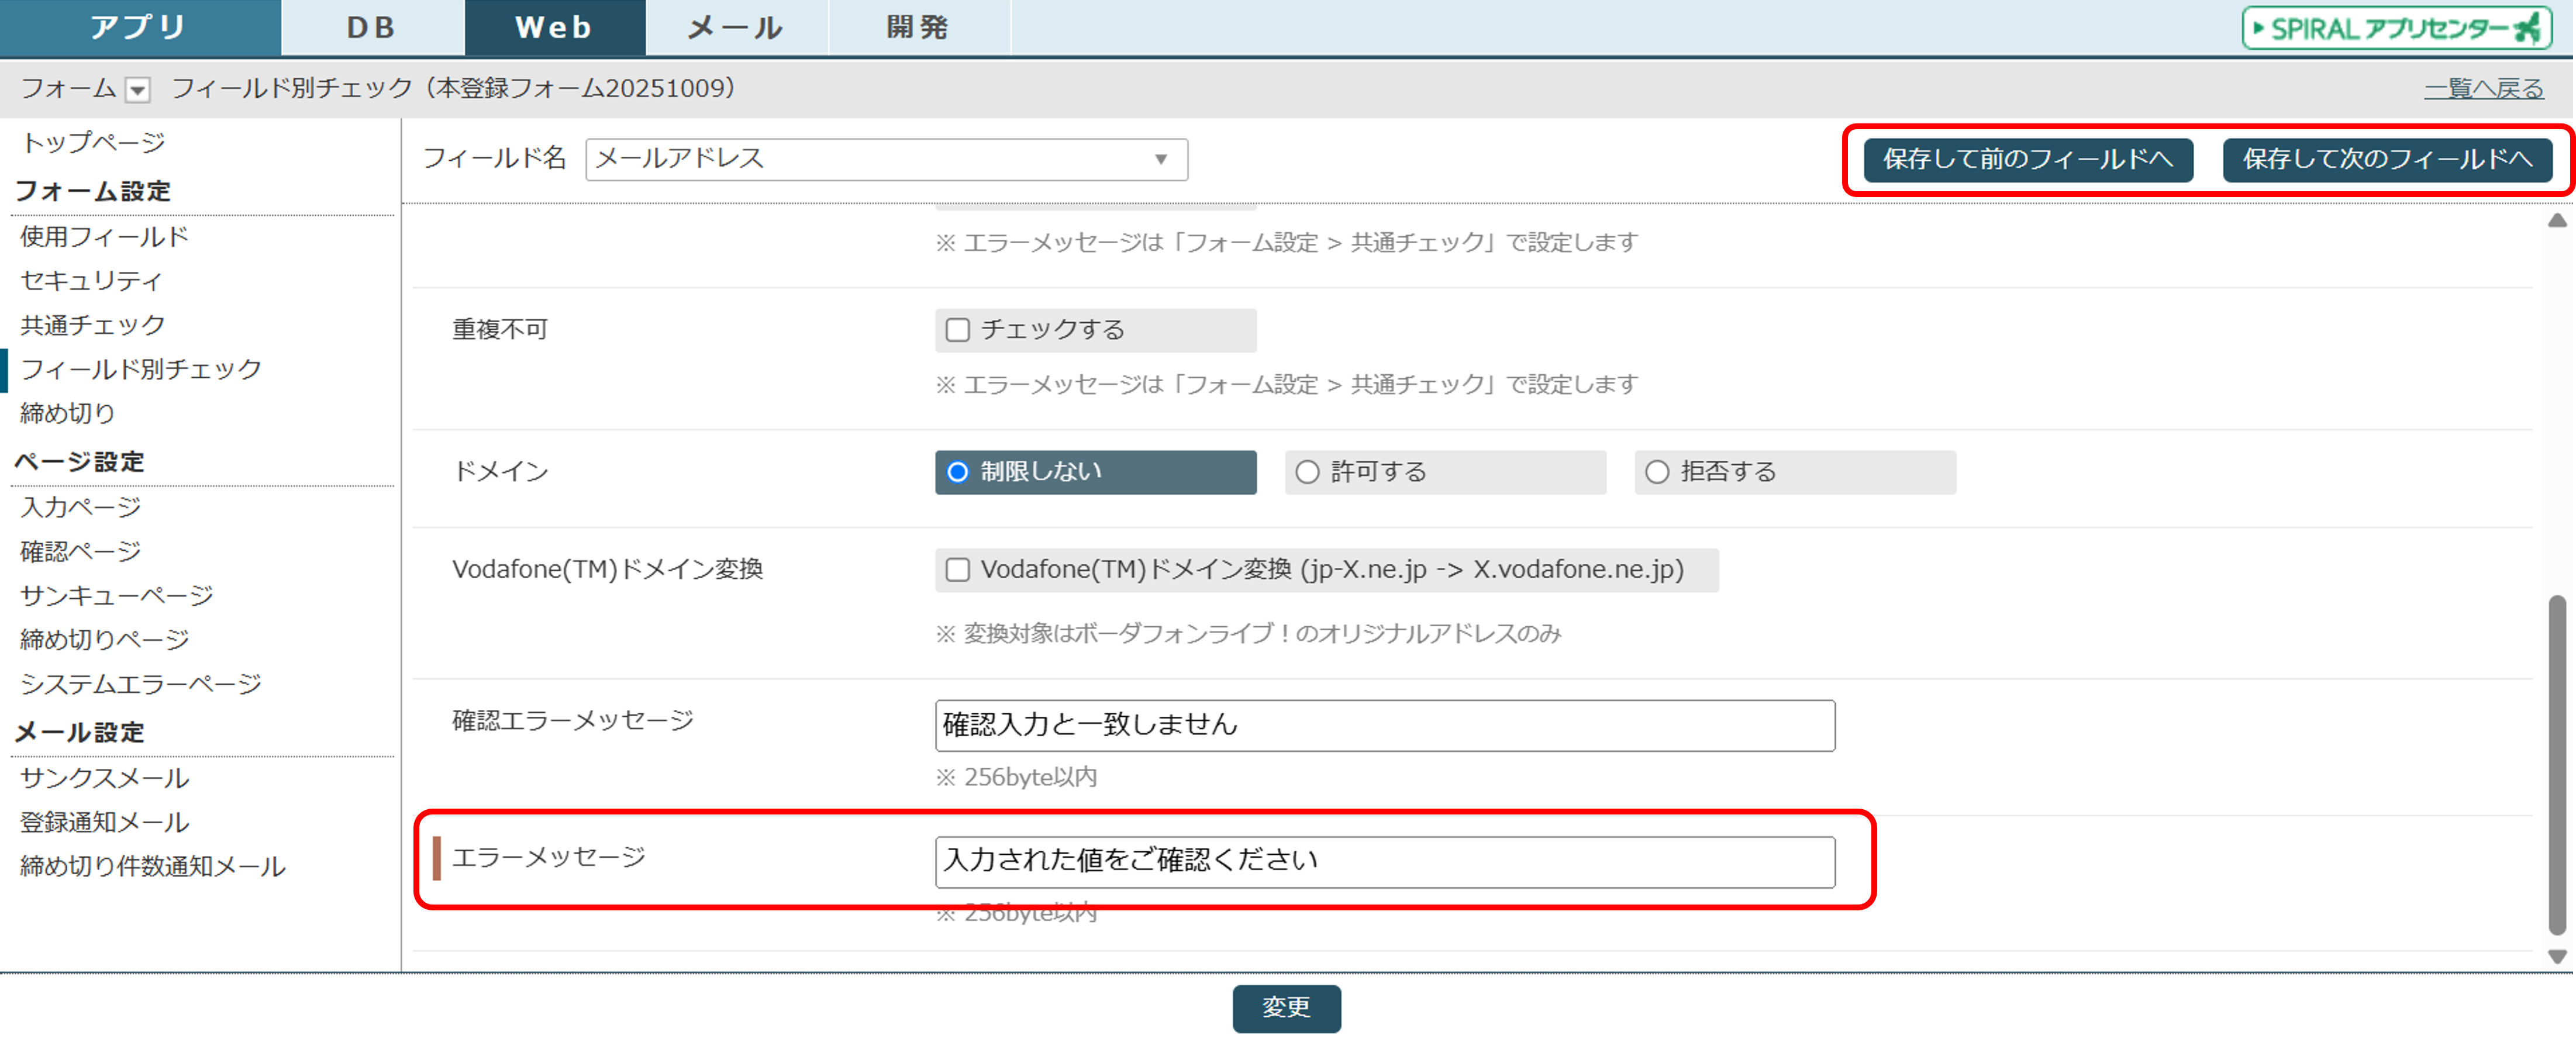Choose 制限しない domain option
Image resolution: width=2576 pixels, height=1039 pixels.
tap(958, 472)
